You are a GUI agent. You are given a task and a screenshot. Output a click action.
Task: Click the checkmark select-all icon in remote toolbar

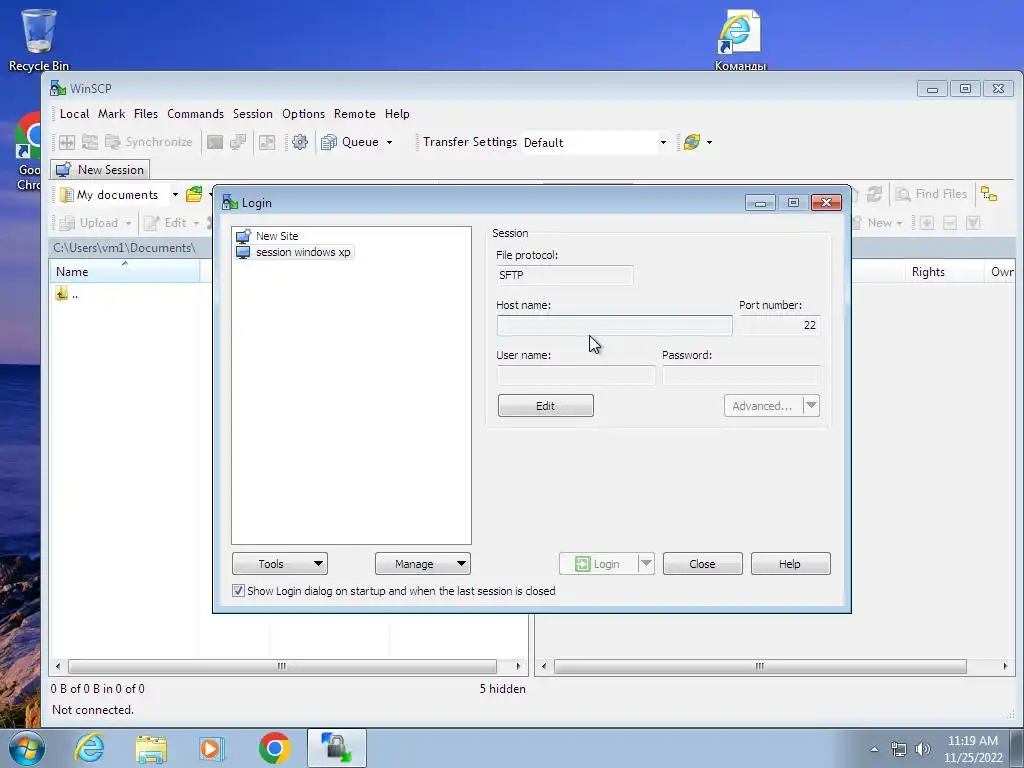click(974, 223)
